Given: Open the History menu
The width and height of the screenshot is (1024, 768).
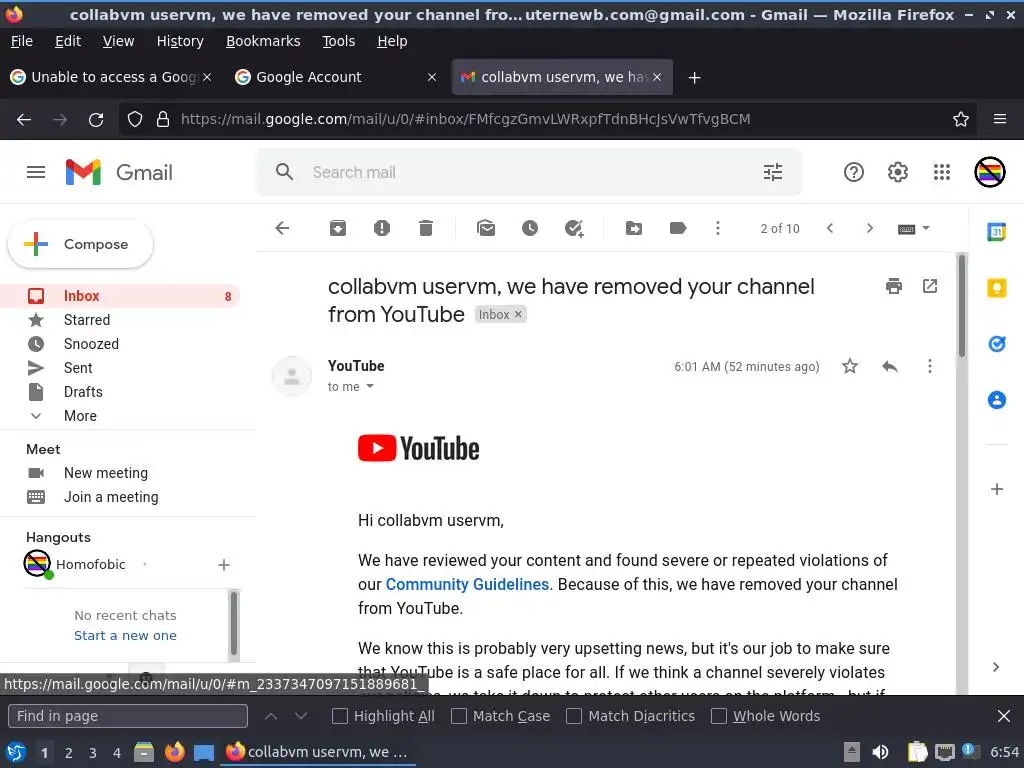Looking at the screenshot, I should (x=180, y=41).
